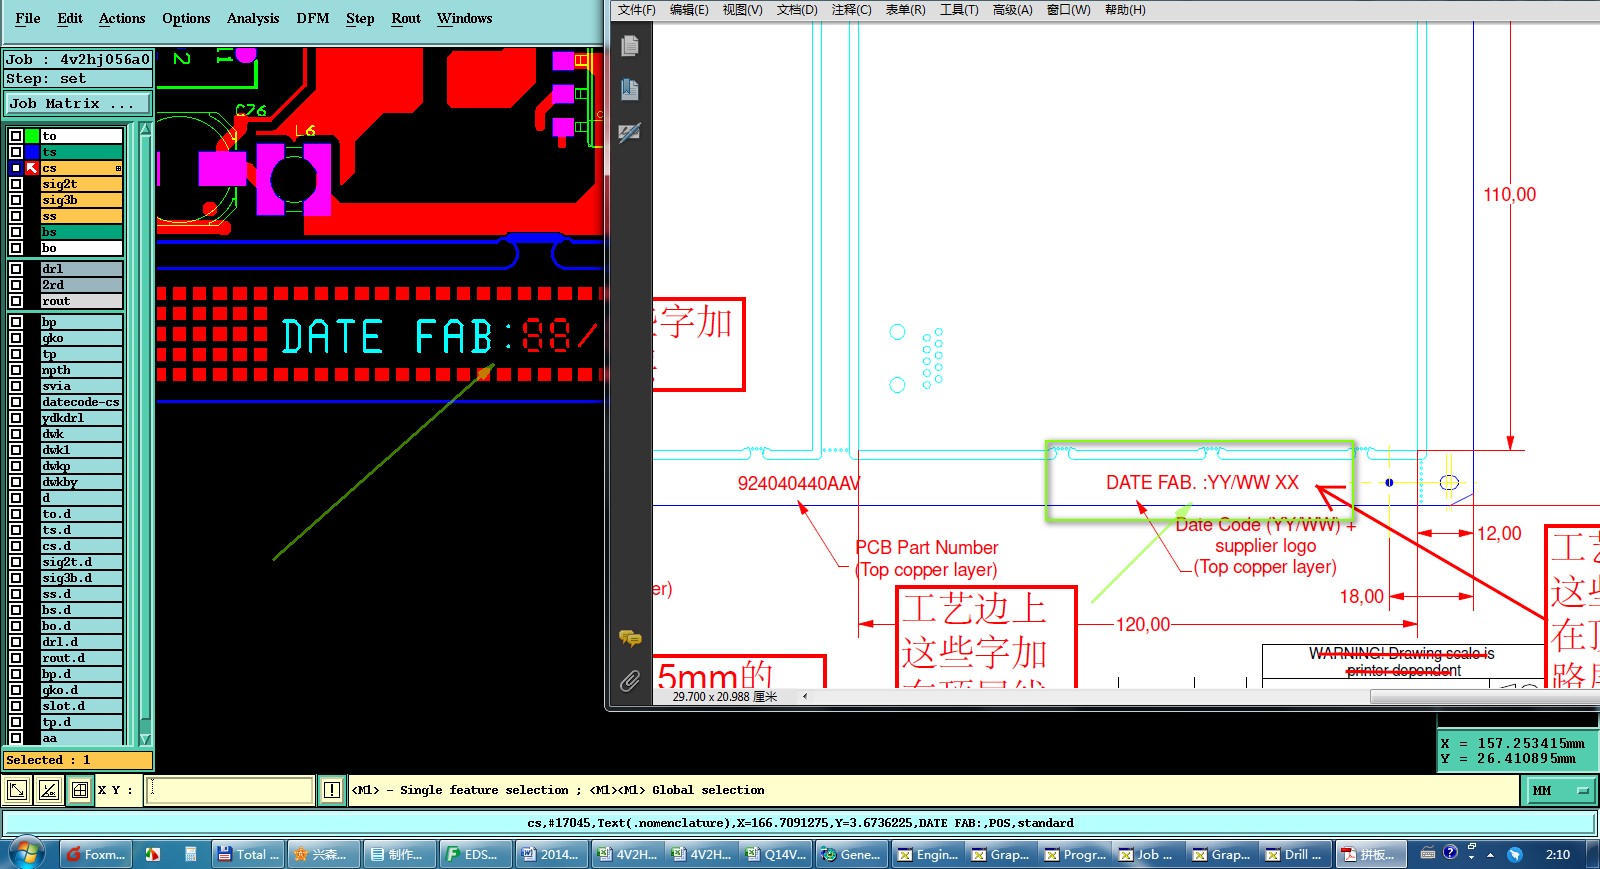This screenshot has width=1600, height=869.
Task: Click the PDF horizontal scroll left arrow
Action: click(x=805, y=697)
